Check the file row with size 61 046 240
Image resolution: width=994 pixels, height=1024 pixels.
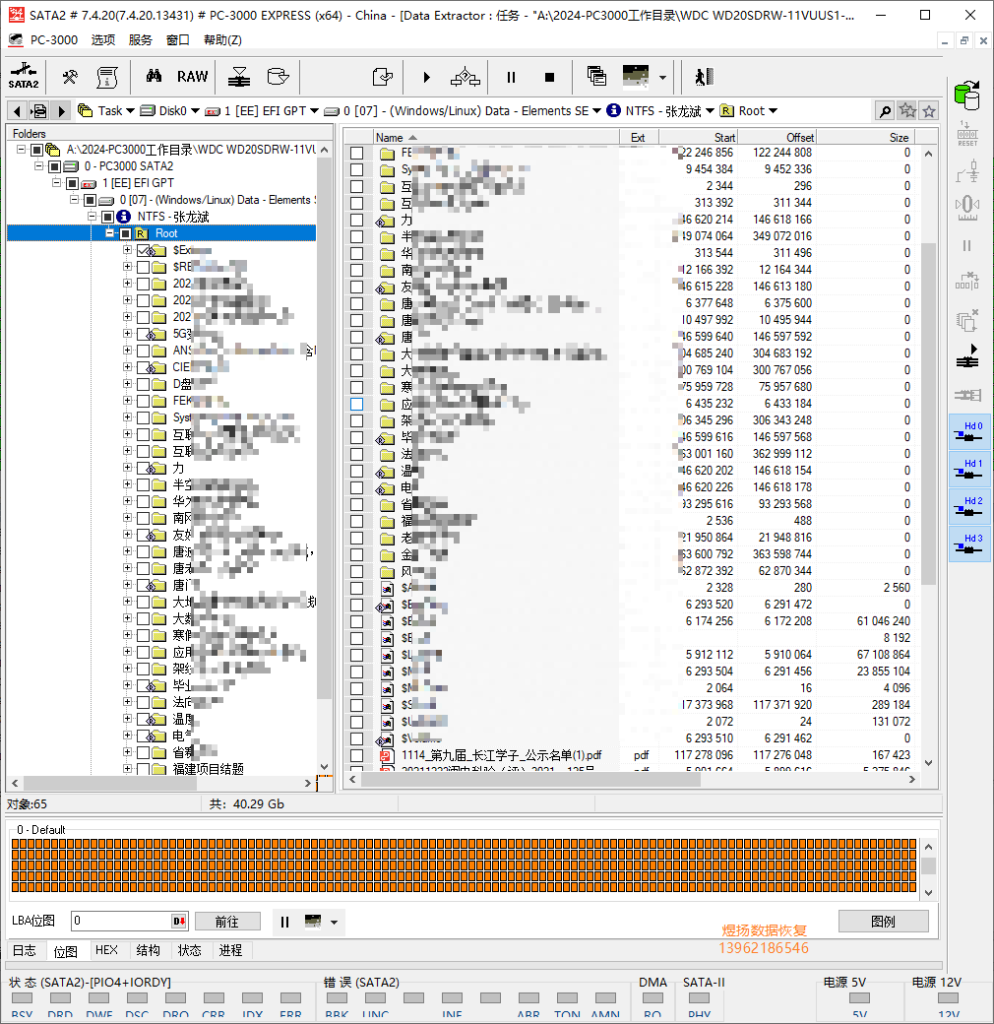[357, 622]
